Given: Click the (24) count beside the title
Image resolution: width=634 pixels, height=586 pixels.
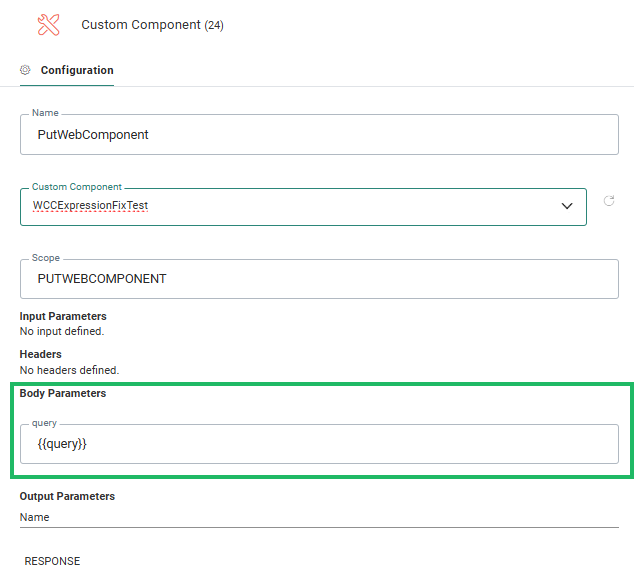Looking at the screenshot, I should [214, 26].
